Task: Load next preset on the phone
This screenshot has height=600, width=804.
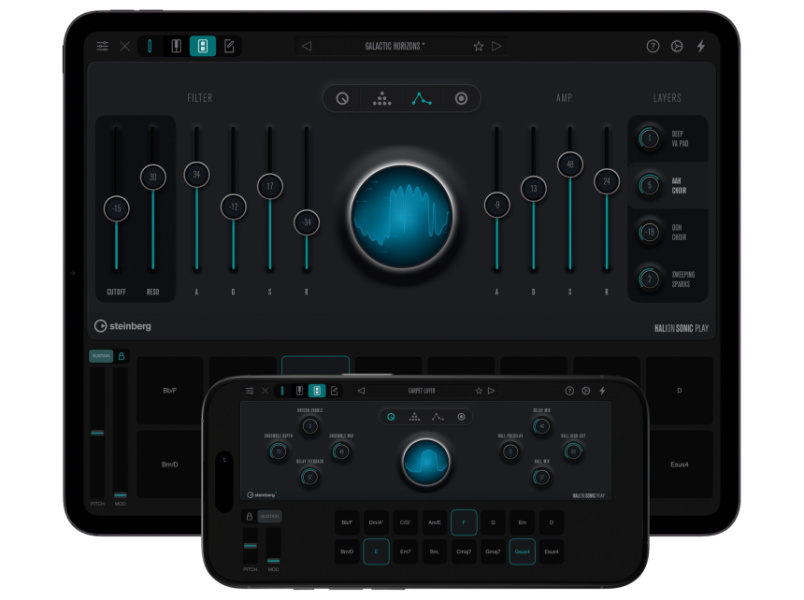Action: coord(491,391)
